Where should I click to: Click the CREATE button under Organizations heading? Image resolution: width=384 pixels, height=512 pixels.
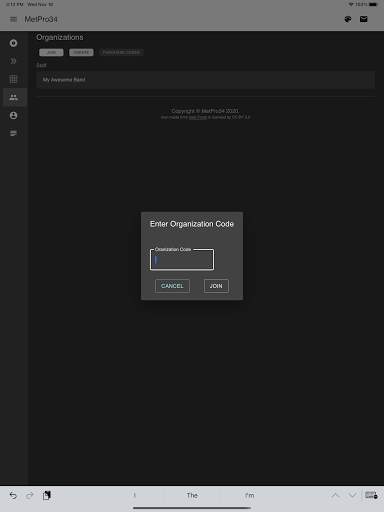[x=81, y=52]
